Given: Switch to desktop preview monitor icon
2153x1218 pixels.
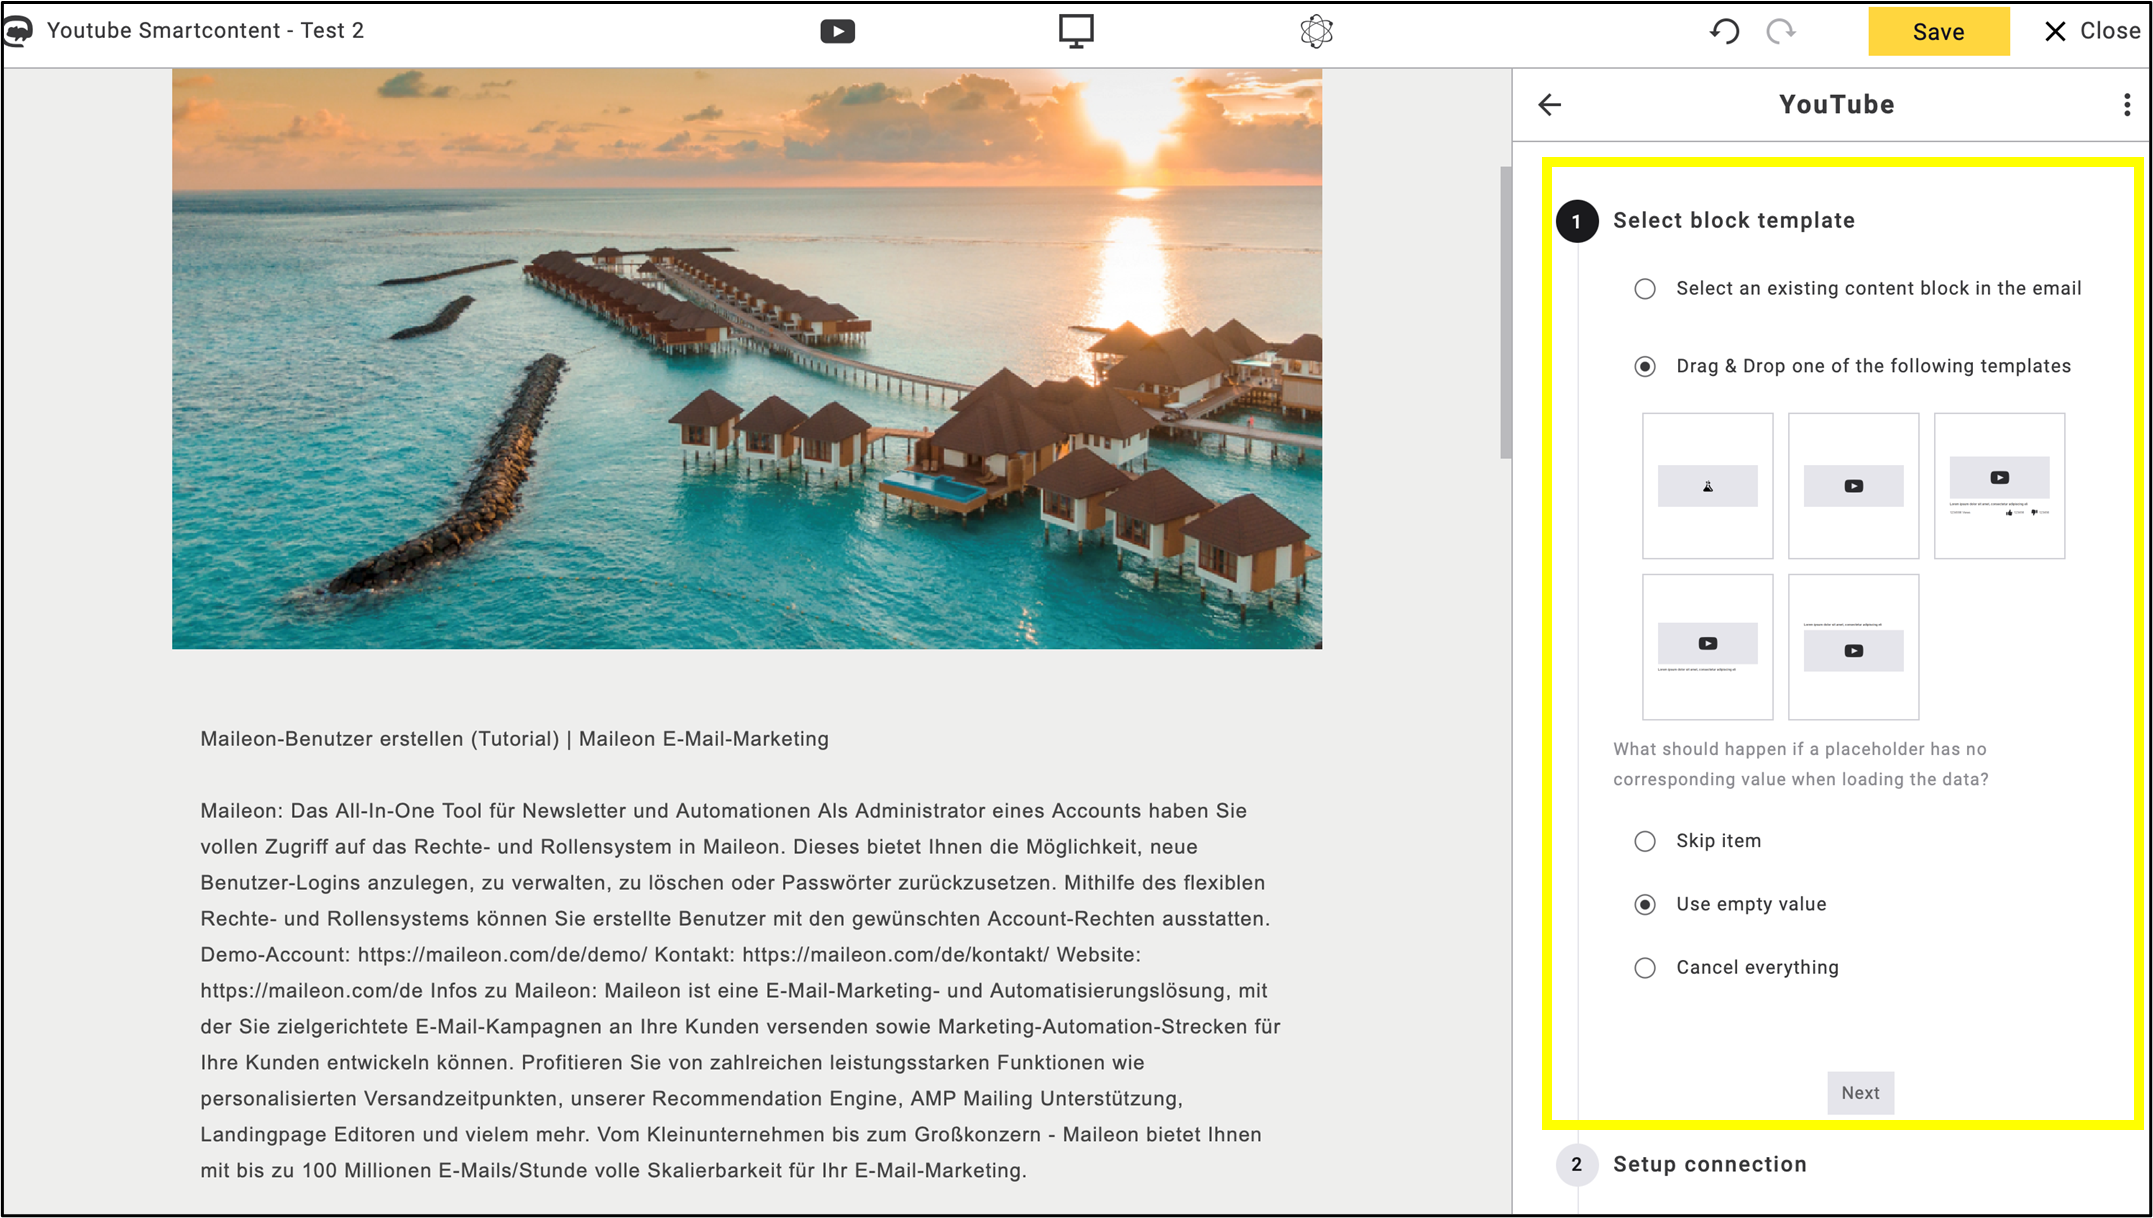Looking at the screenshot, I should pos(1076,31).
